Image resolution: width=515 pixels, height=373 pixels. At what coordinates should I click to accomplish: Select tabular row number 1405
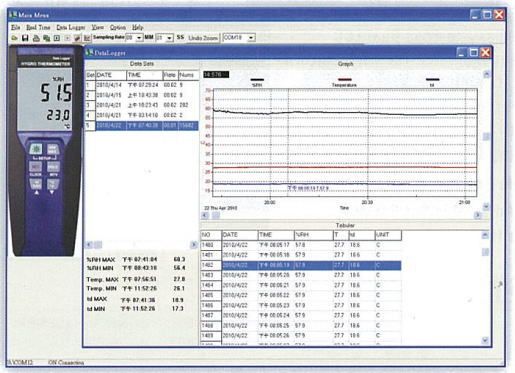(301, 295)
